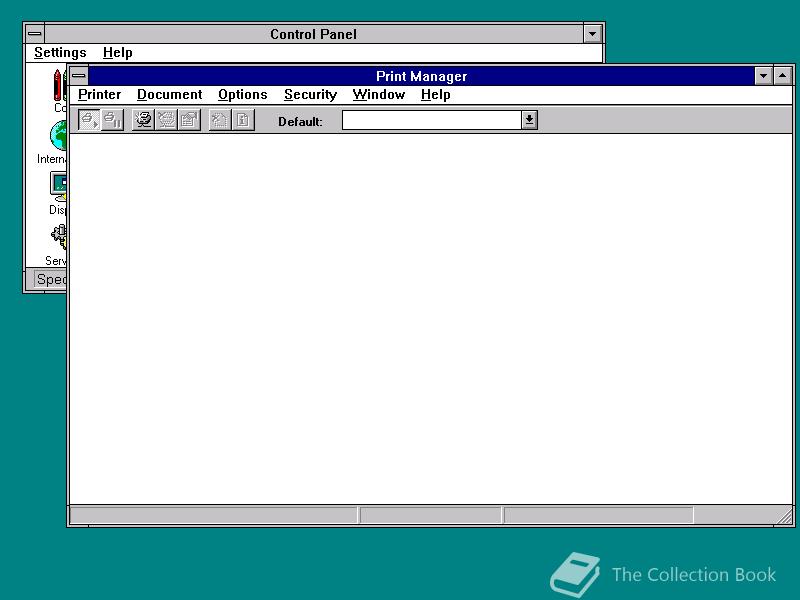Open the Control Panel system control-menu box

coord(35,34)
